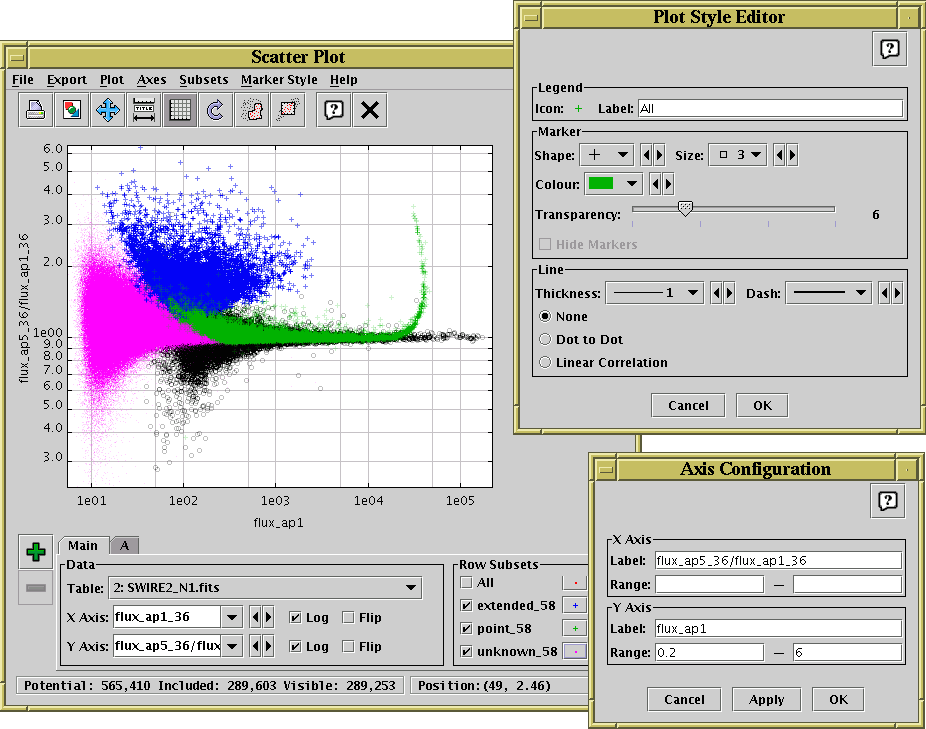Click next-colour arrow beside Colour dropdown
This screenshot has height=729, width=926.
point(668,184)
